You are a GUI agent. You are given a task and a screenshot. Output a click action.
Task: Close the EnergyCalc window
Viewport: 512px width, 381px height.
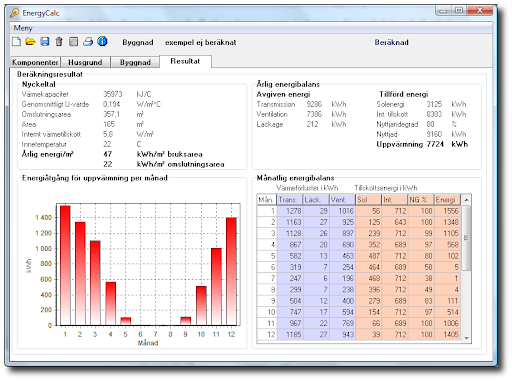480,11
